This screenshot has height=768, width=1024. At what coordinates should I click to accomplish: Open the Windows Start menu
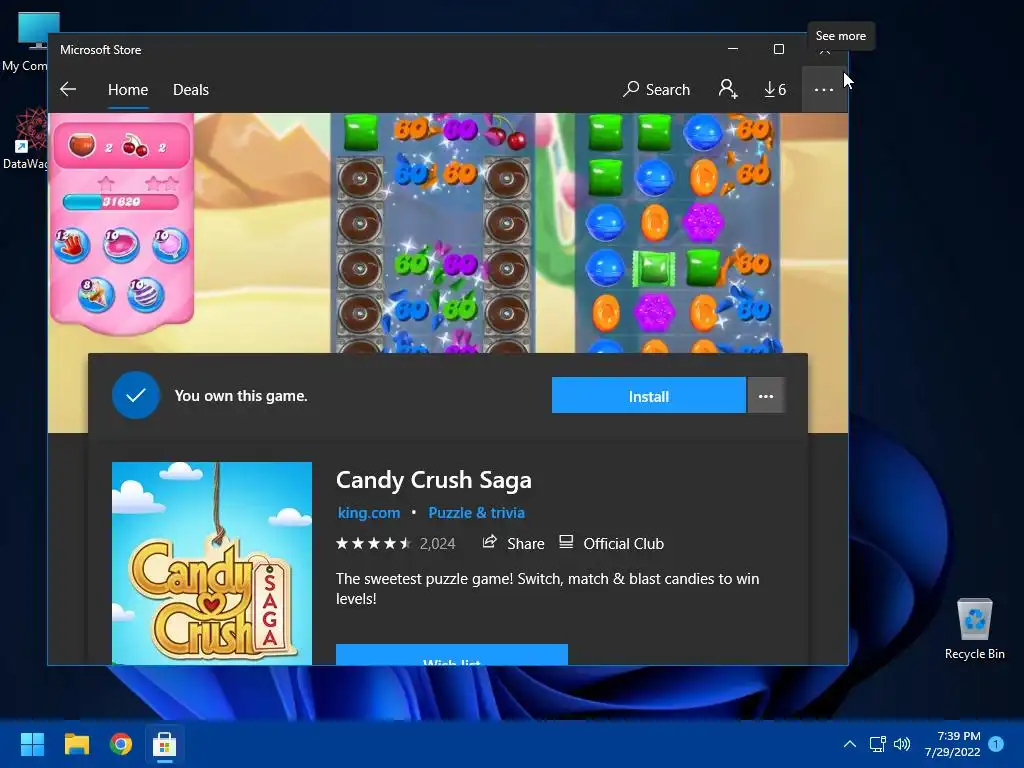click(x=32, y=744)
